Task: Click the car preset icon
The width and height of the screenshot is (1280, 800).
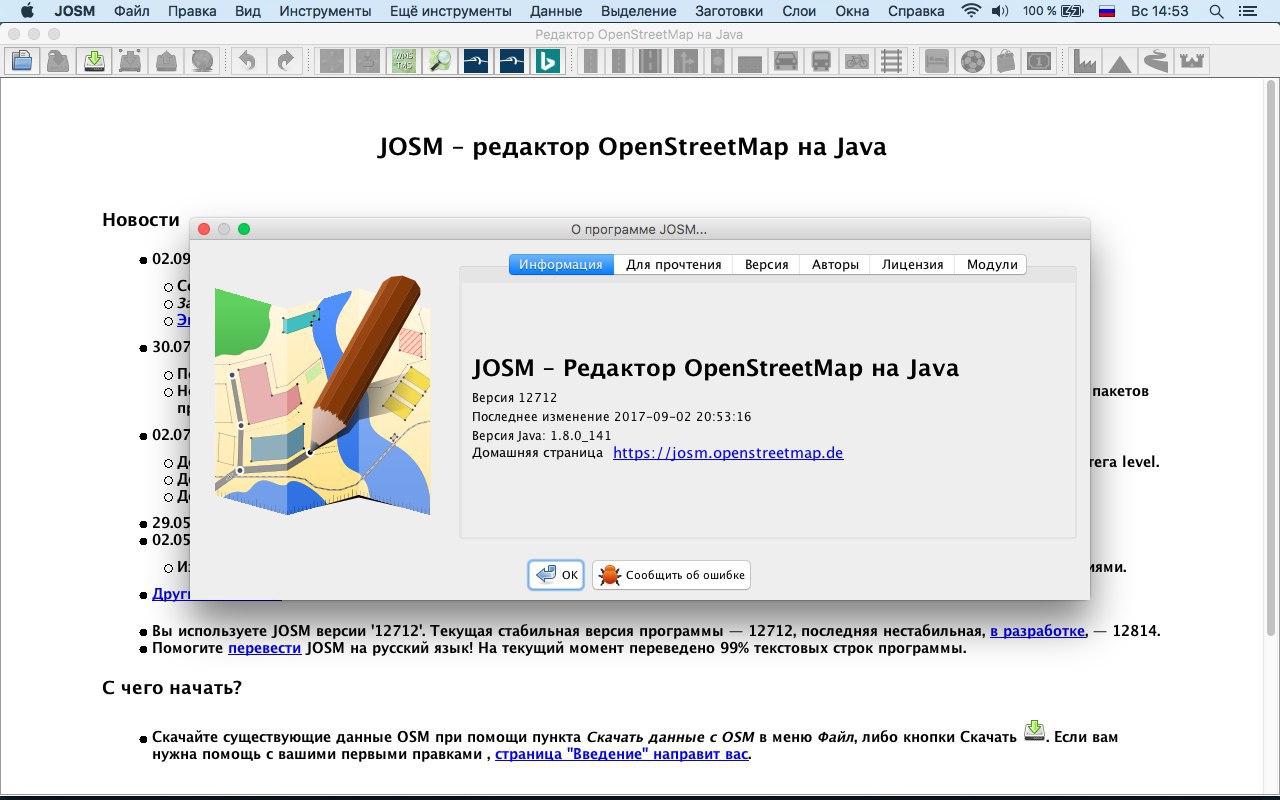Action: point(786,60)
